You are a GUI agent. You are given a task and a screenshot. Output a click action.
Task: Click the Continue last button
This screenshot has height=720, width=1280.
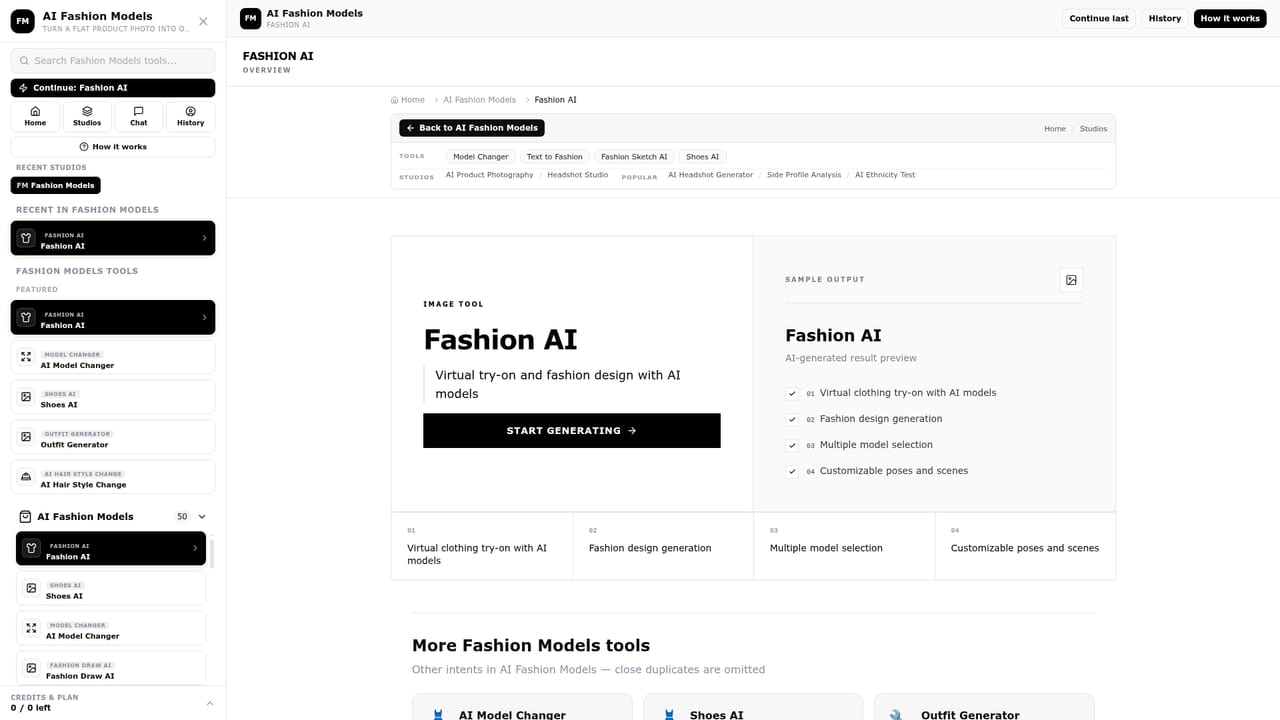(1098, 18)
